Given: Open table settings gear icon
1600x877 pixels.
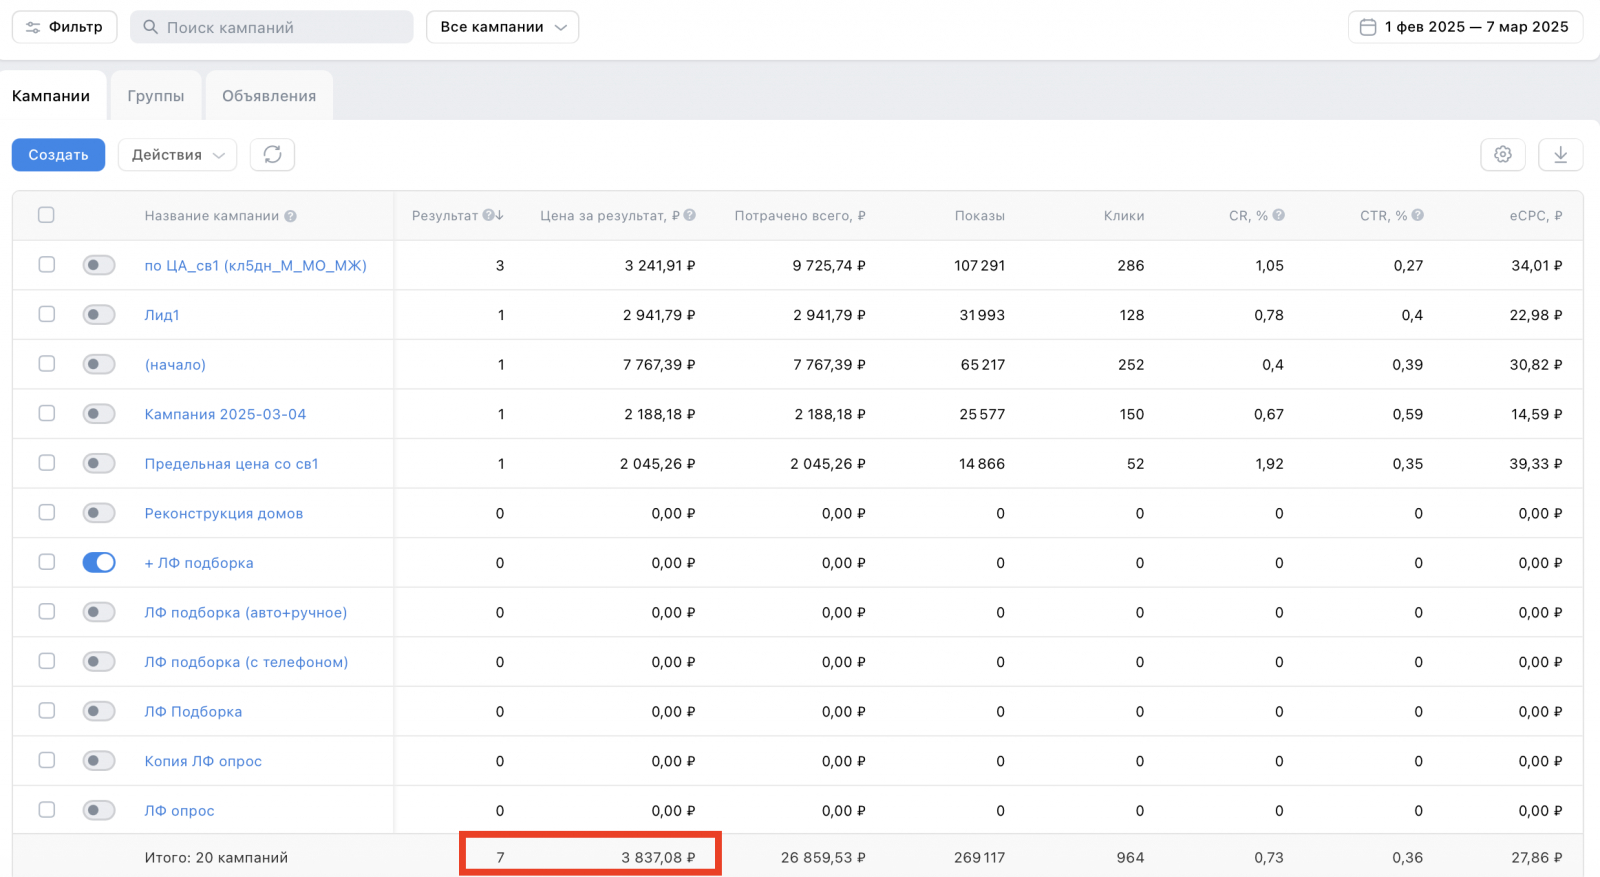Looking at the screenshot, I should coord(1502,154).
